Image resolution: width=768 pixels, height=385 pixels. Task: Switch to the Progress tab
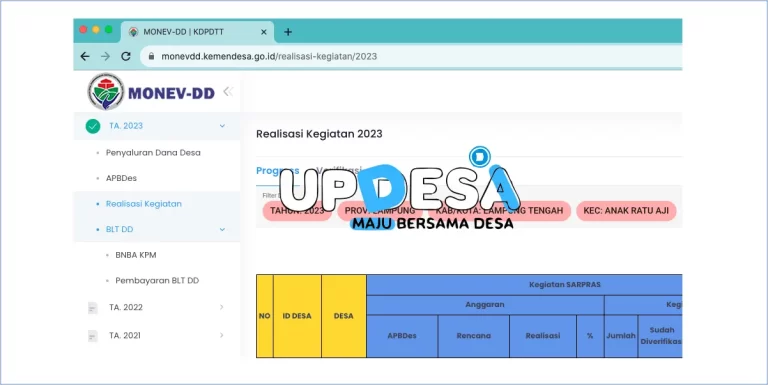277,170
